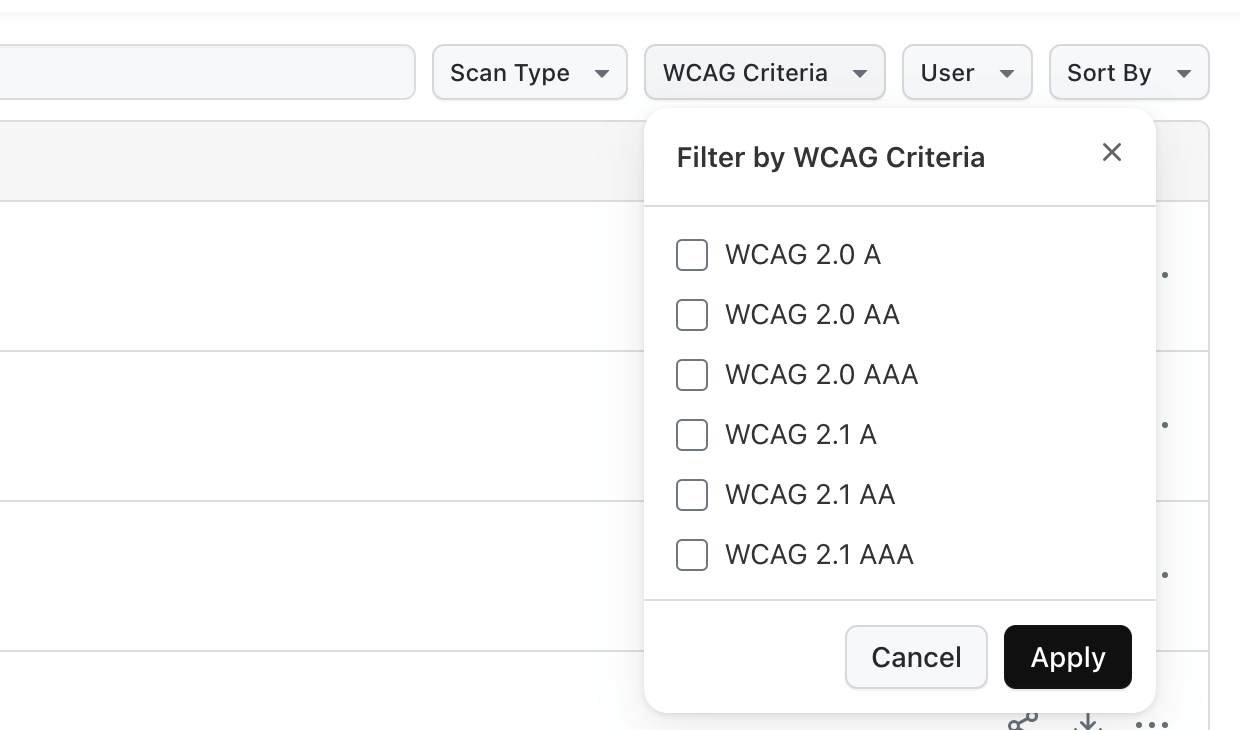
Task: Select the WCAG 2.1 A checkbox
Action: click(692, 435)
